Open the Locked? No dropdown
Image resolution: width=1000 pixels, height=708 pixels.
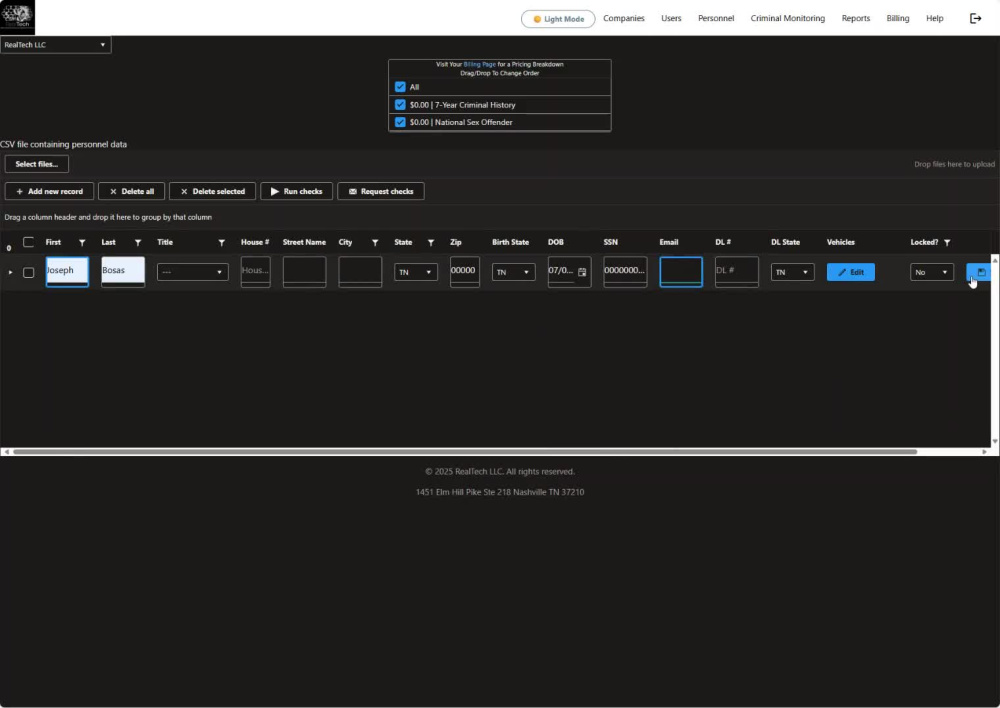coord(932,272)
